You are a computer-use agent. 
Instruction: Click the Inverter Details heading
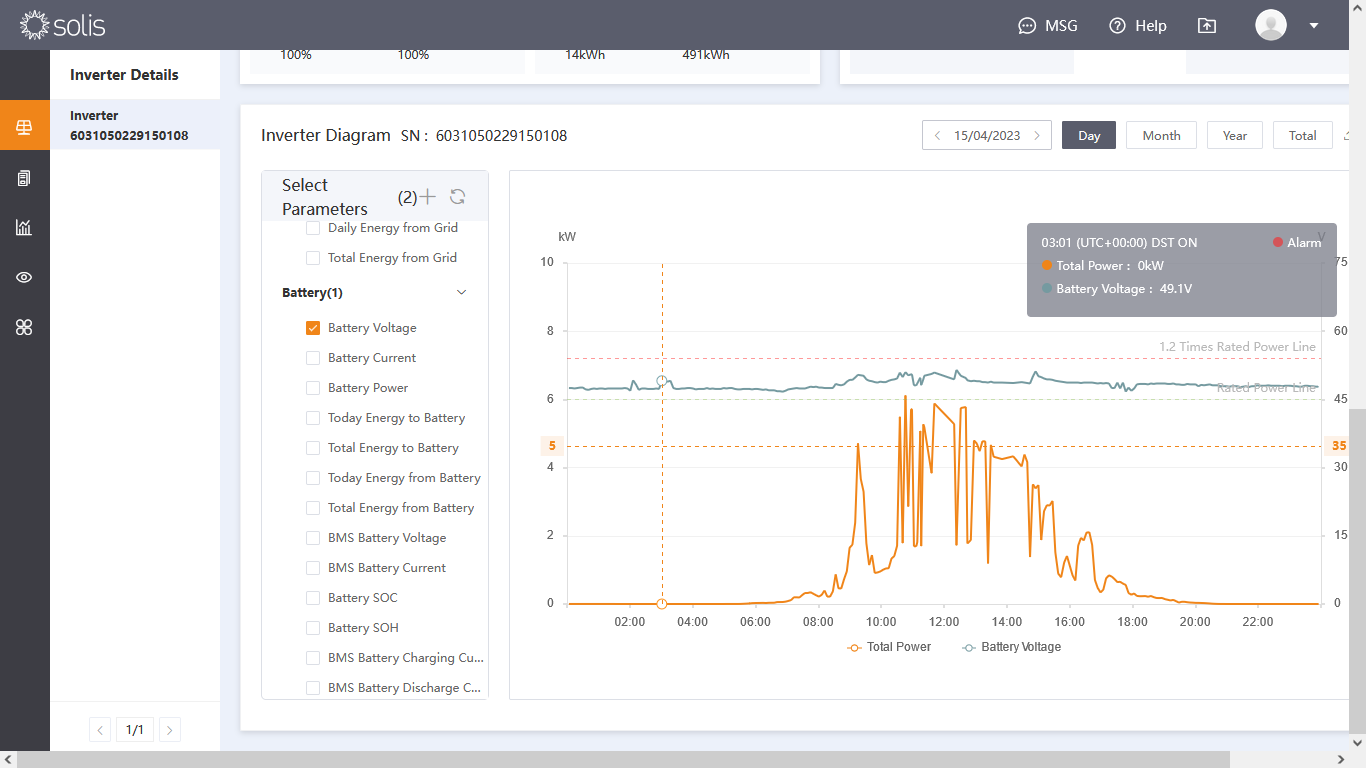(124, 75)
